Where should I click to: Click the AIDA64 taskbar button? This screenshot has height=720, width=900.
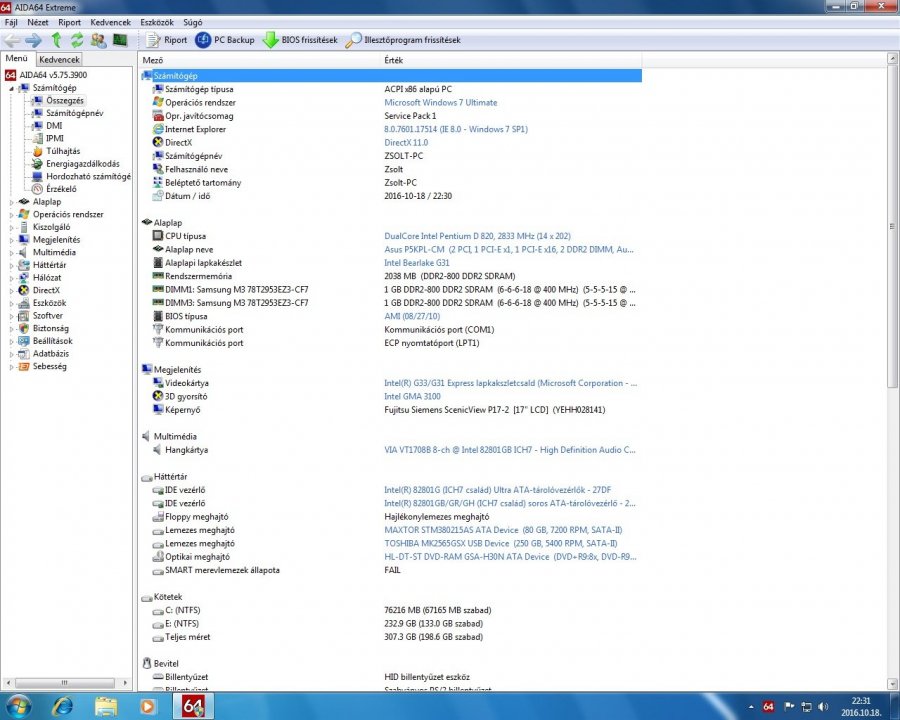193,706
